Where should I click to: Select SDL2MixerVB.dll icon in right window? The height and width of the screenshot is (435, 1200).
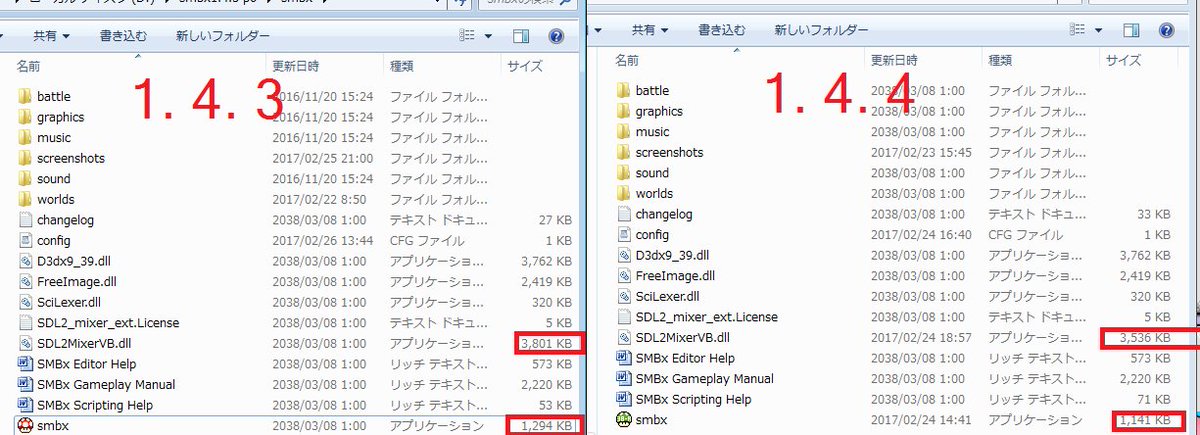click(624, 337)
